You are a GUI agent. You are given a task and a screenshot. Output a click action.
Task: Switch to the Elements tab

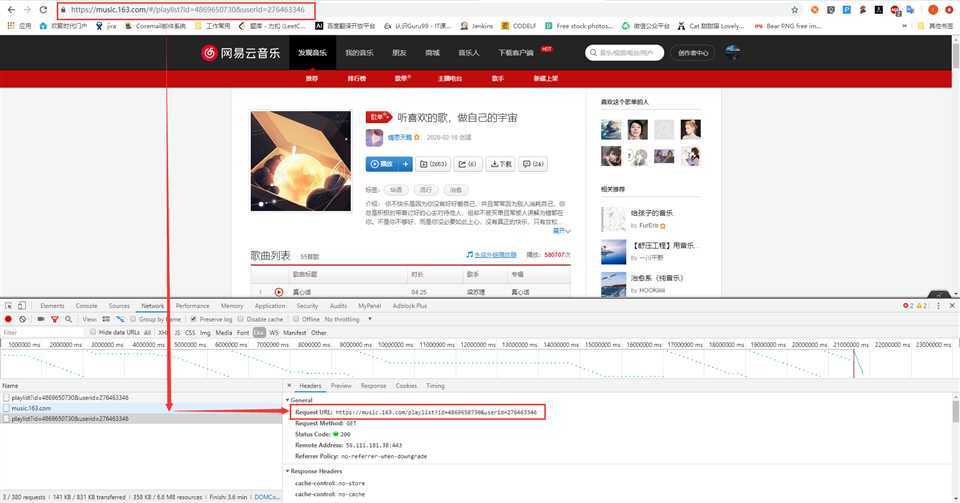(x=52, y=305)
